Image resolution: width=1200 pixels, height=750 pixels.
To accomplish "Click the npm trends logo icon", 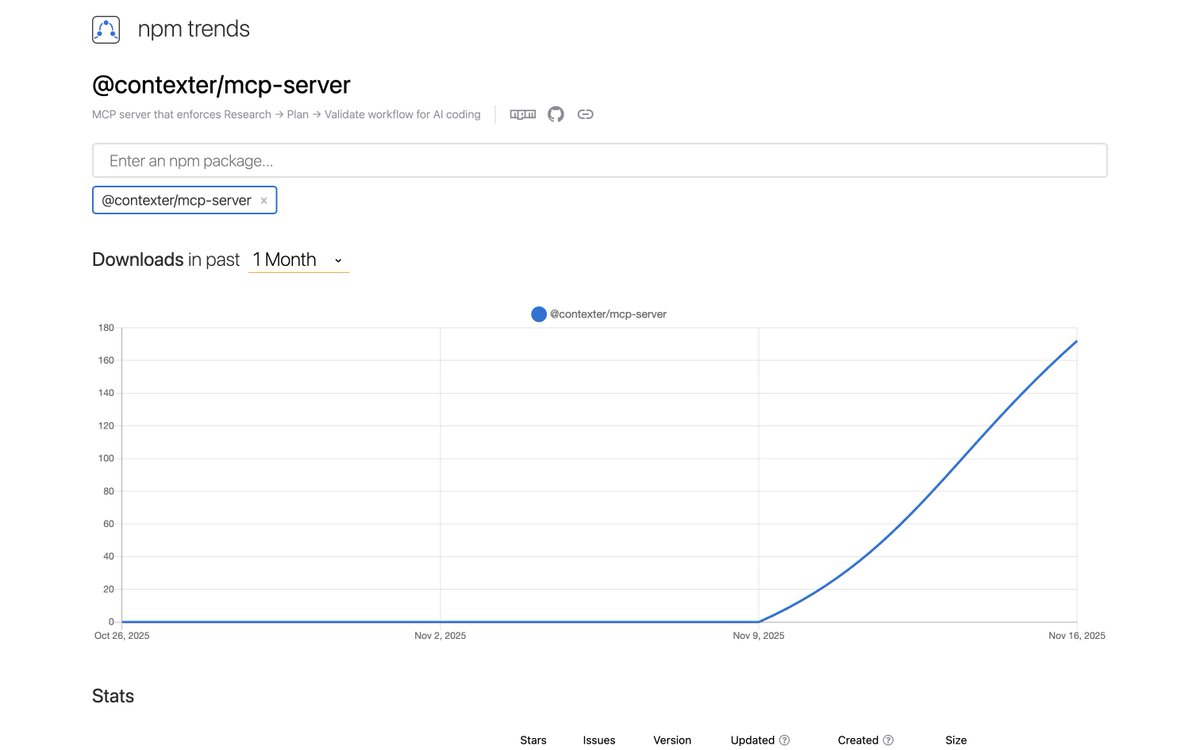I will pyautogui.click(x=104, y=29).
